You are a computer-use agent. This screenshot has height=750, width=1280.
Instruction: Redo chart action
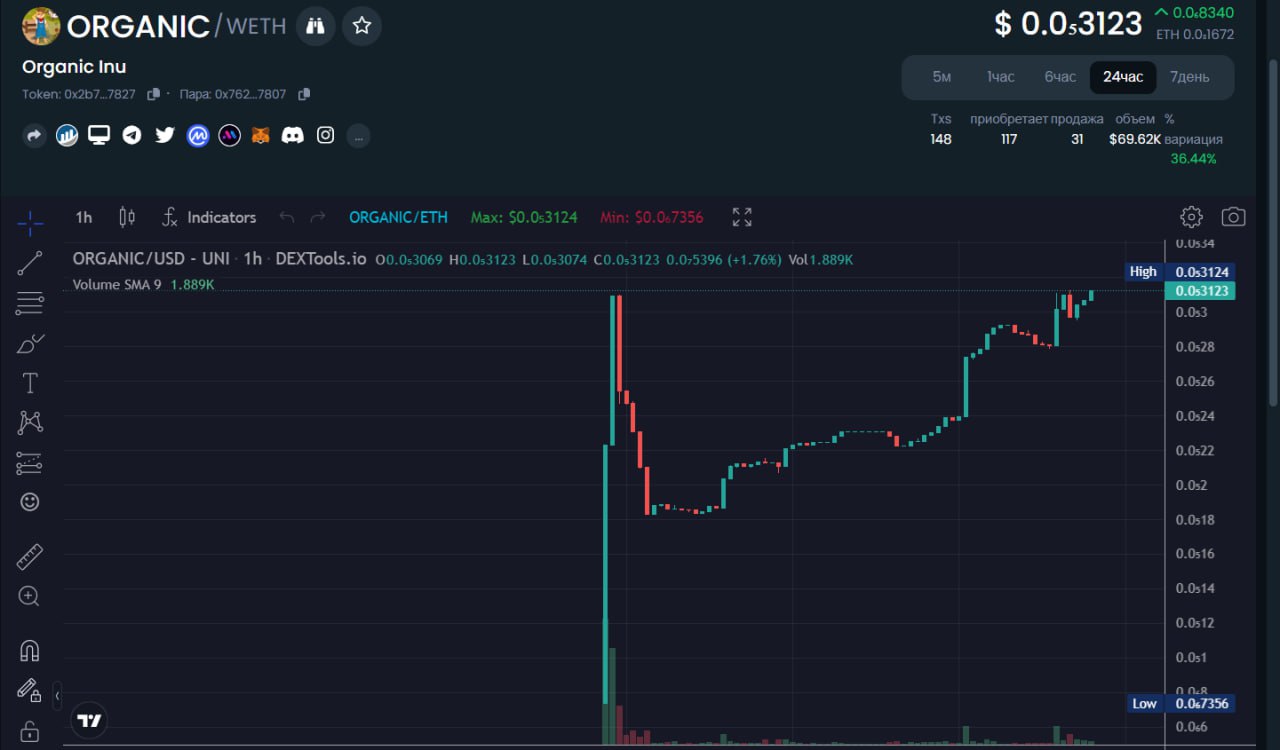[x=318, y=217]
